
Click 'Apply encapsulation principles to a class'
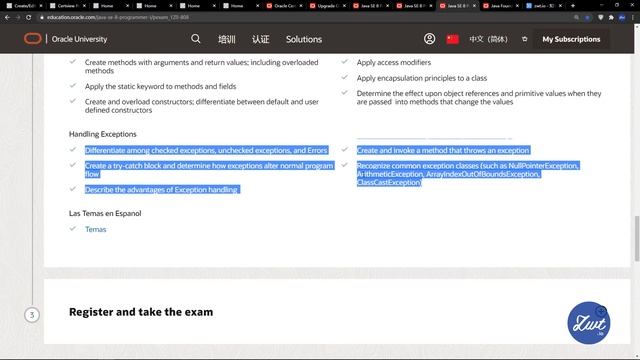[x=422, y=78]
